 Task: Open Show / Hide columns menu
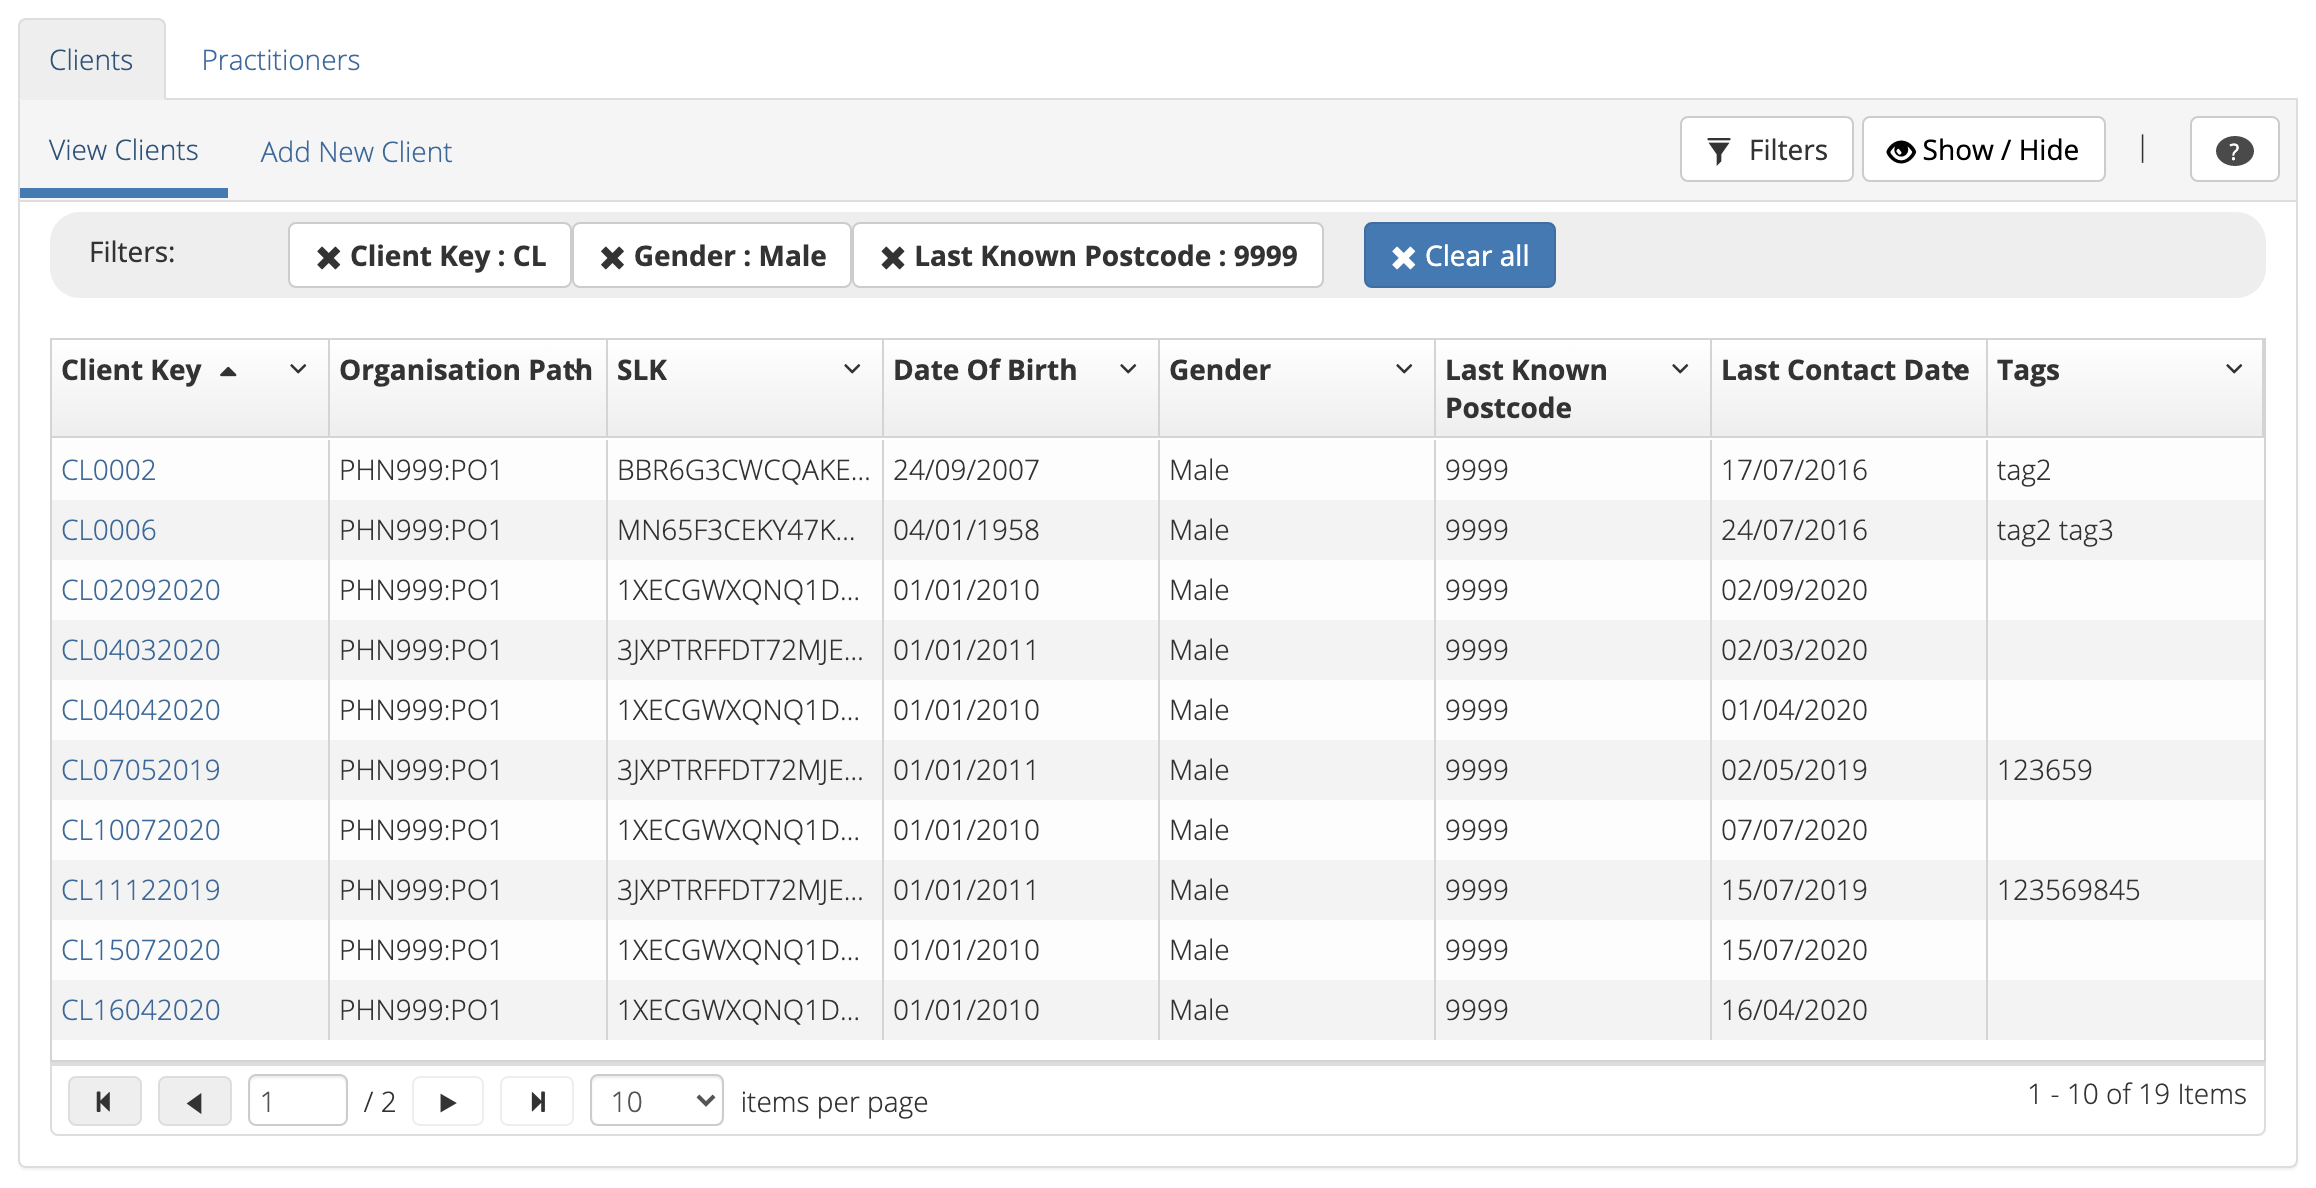[x=1983, y=150]
